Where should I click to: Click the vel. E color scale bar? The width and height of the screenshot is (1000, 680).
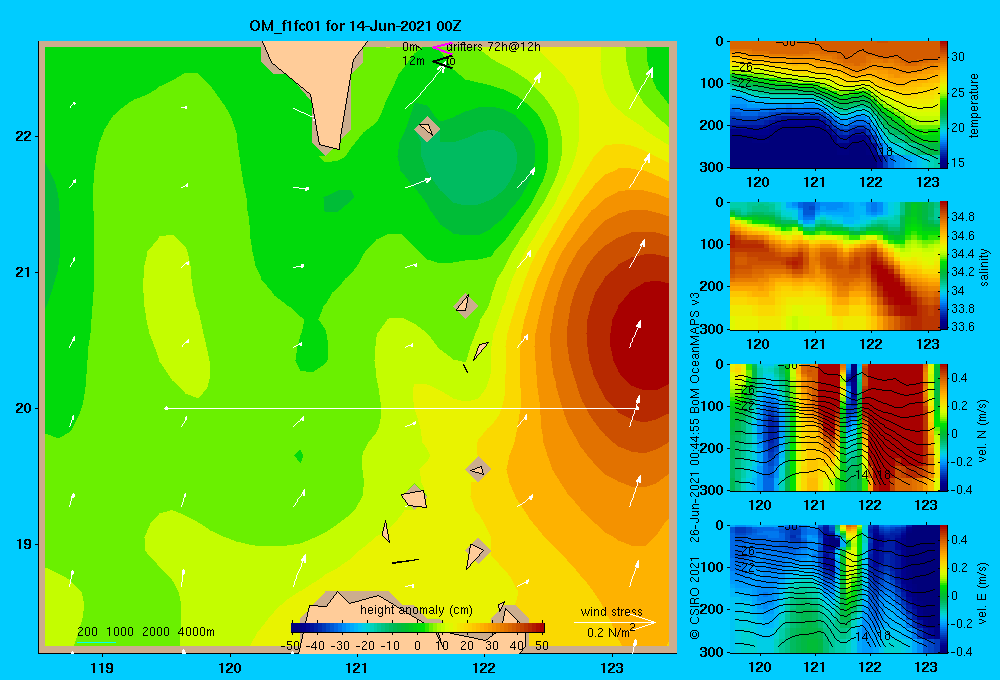pyautogui.click(x=944, y=589)
